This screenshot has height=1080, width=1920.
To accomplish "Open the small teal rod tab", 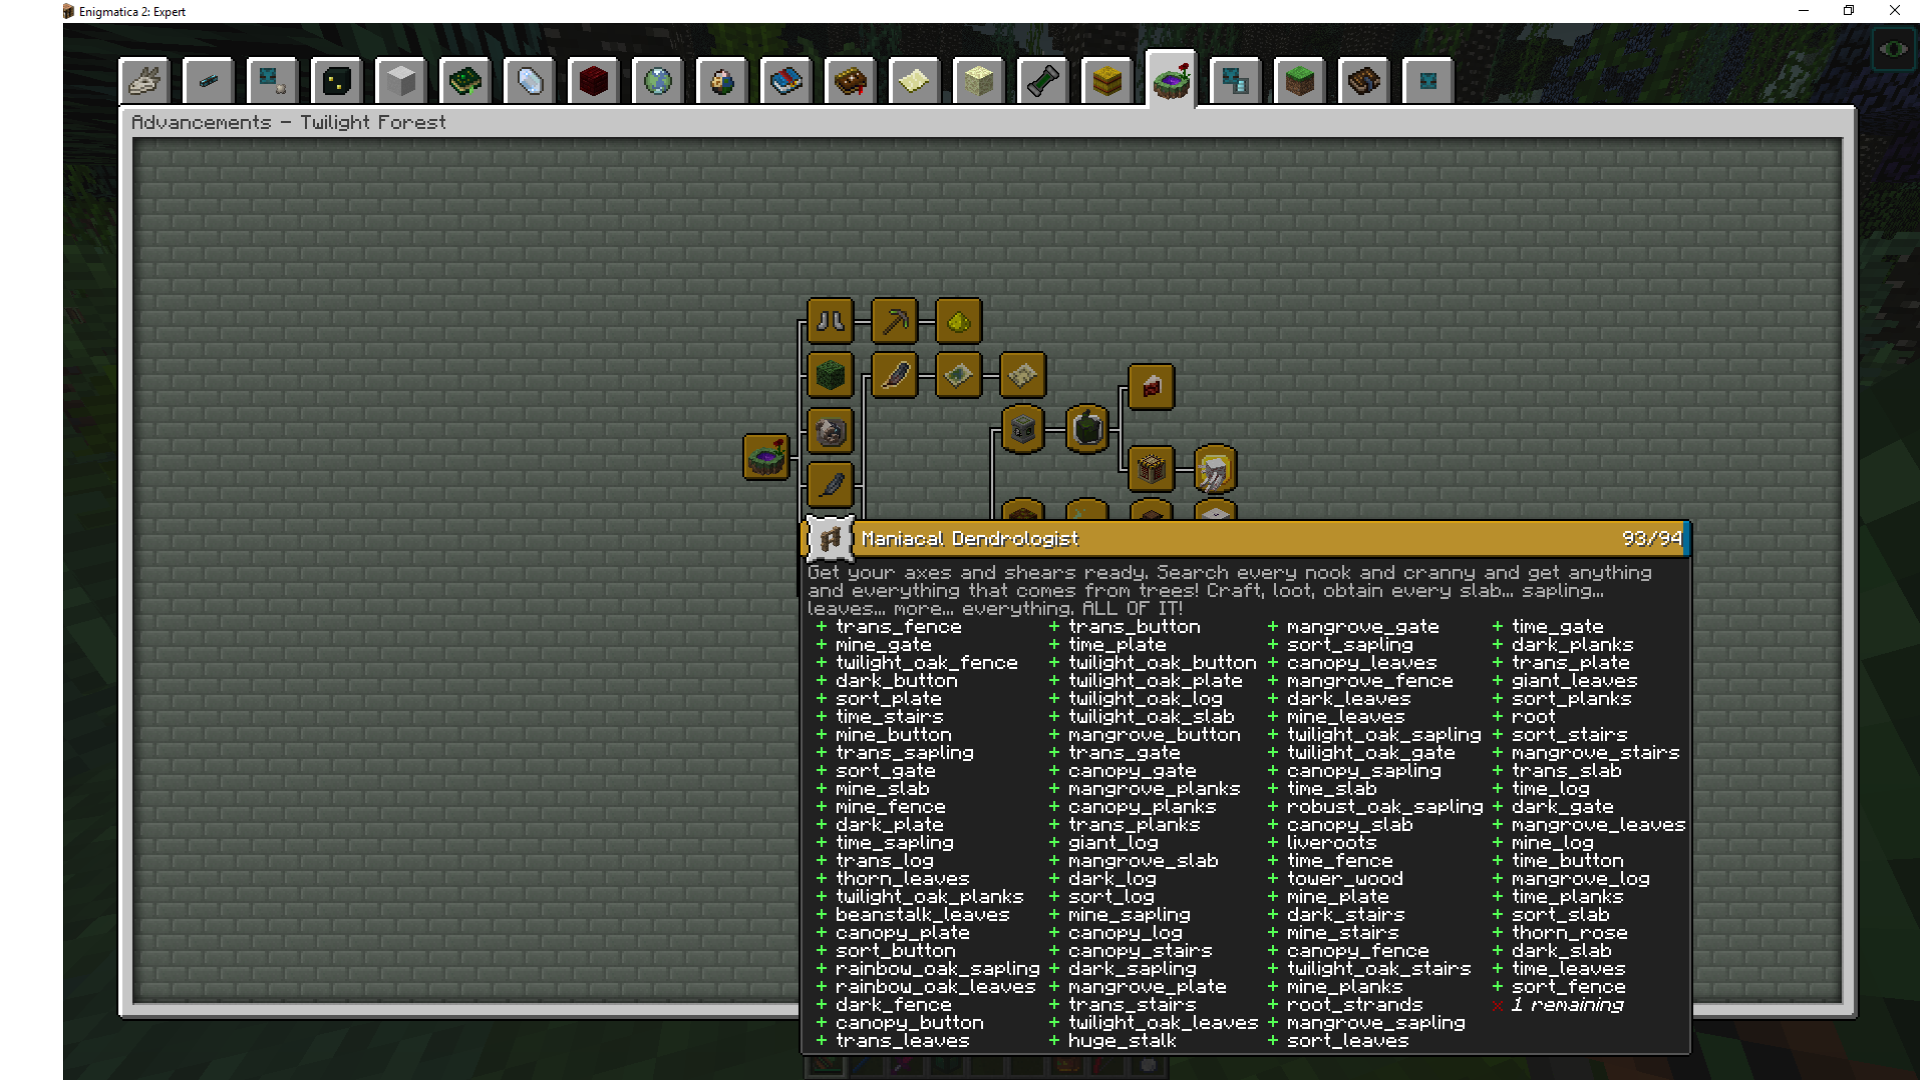I will point(209,81).
